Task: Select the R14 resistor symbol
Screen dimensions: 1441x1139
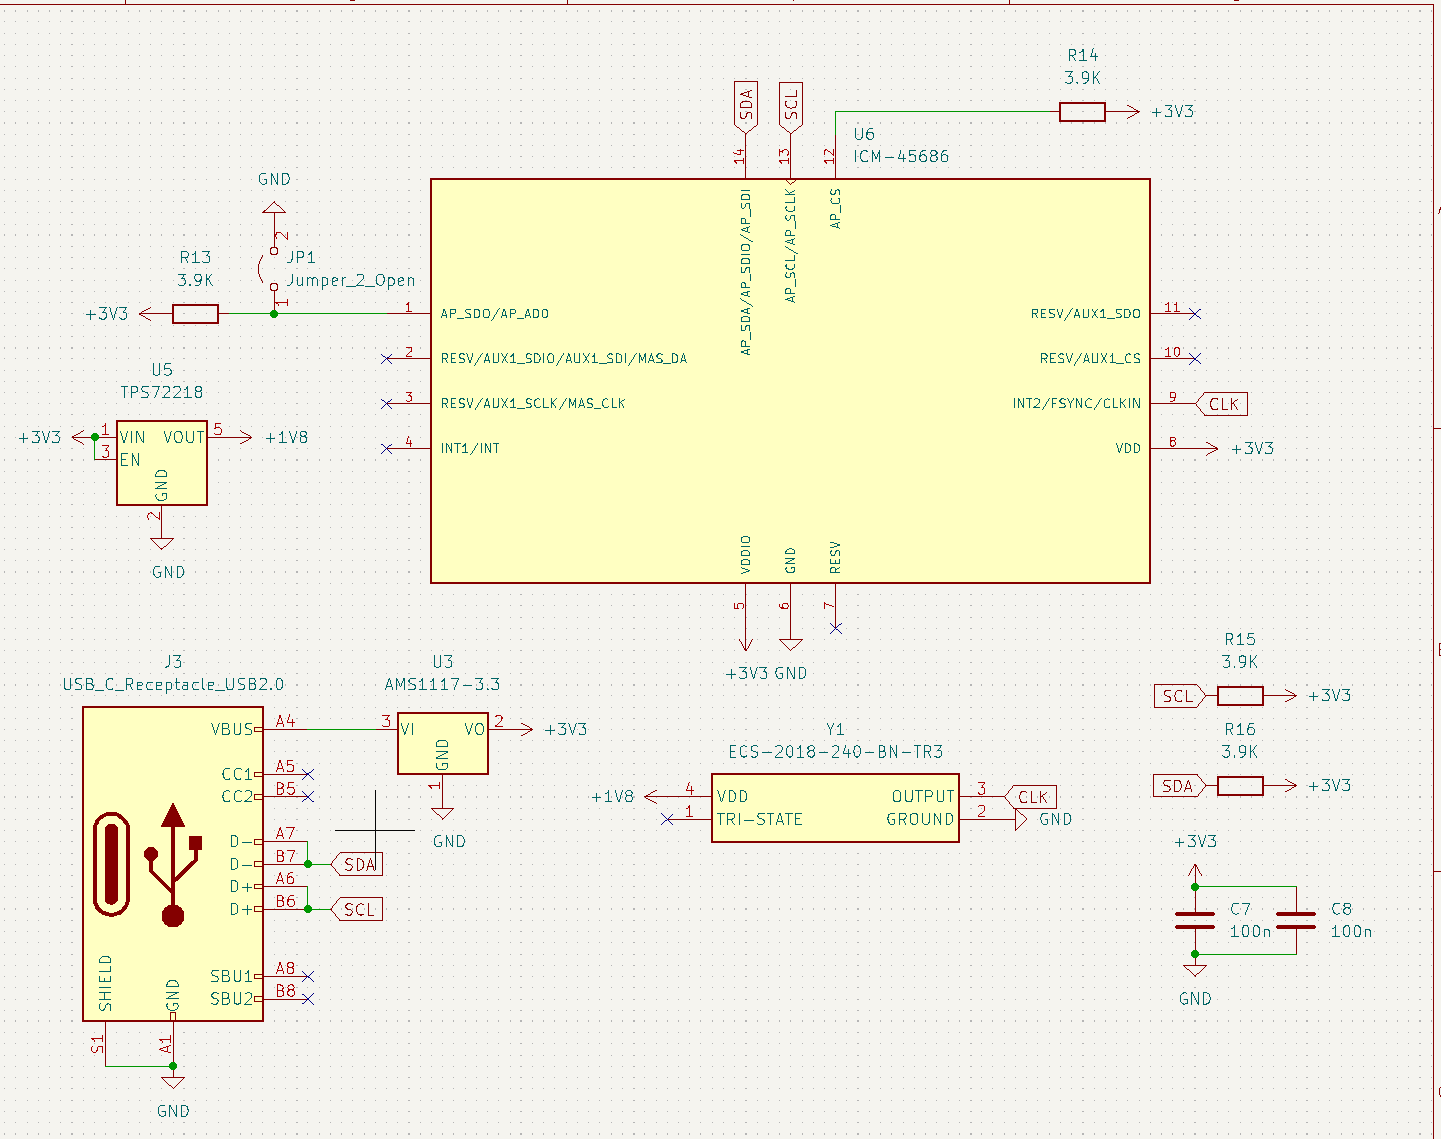Action: 1082,112
